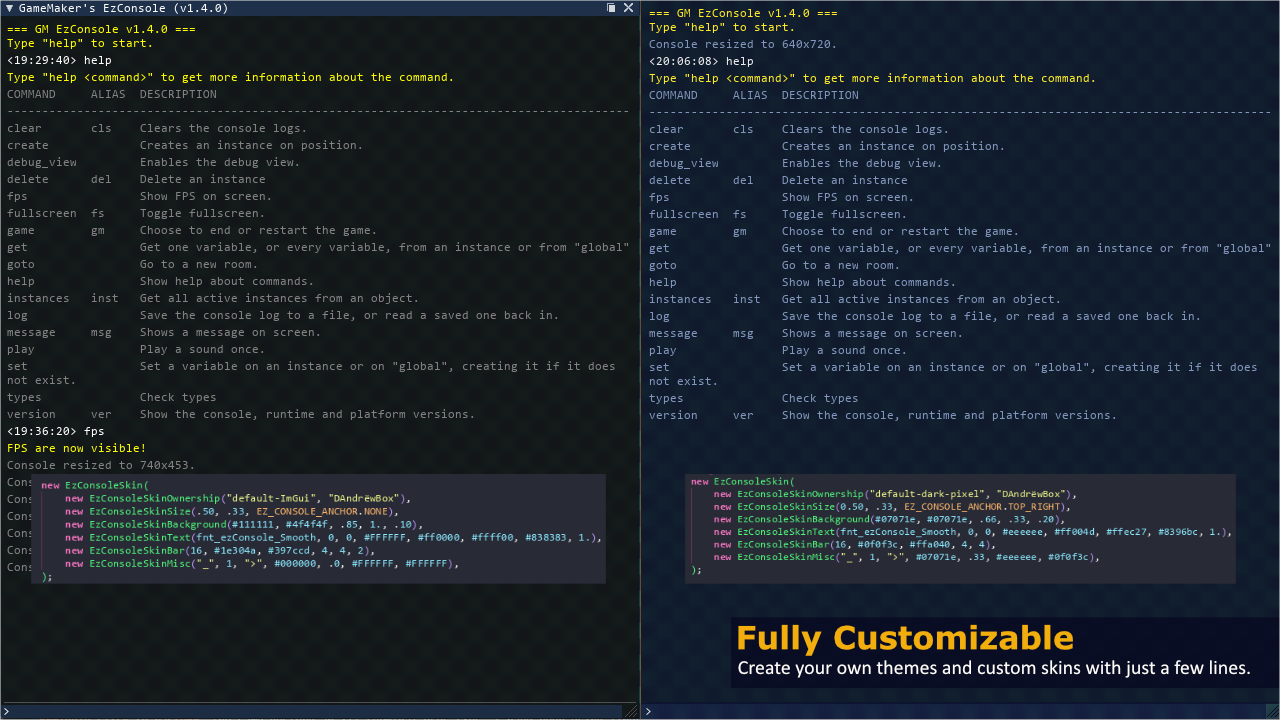Select 'version' command row in right console

(x=883, y=415)
